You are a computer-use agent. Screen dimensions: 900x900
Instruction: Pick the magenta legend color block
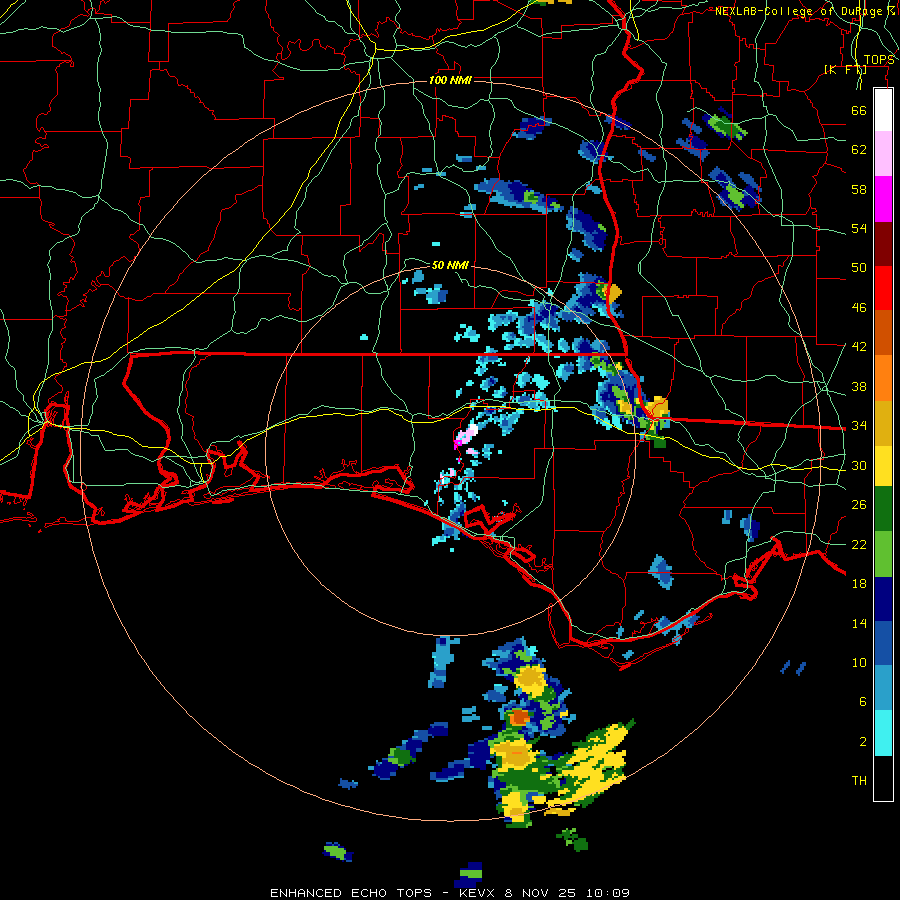(883, 199)
